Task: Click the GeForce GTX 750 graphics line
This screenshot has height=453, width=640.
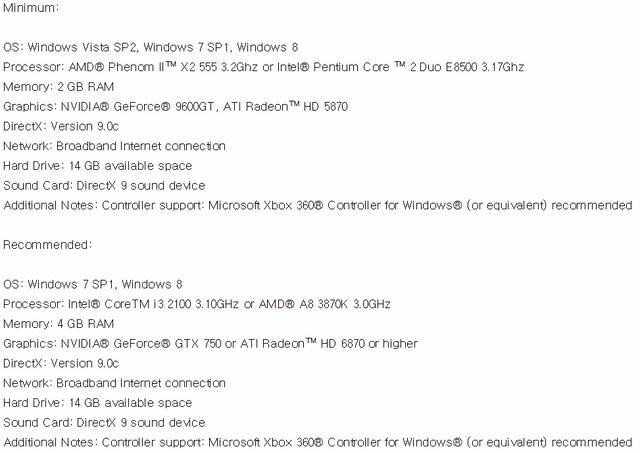Action: tap(210, 344)
